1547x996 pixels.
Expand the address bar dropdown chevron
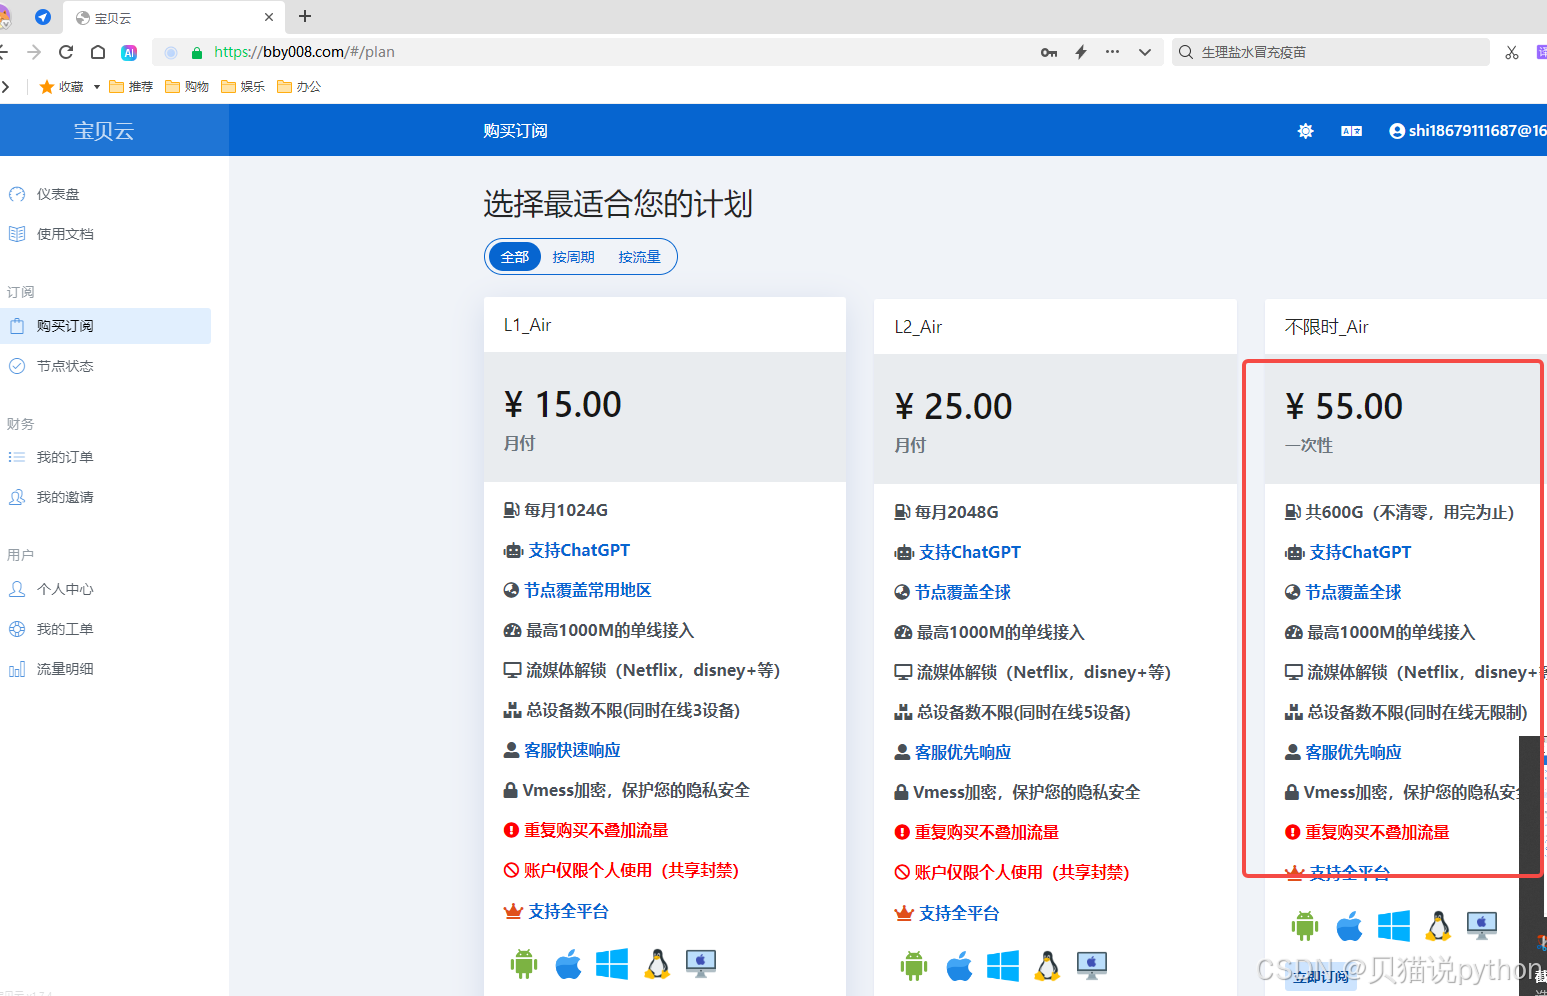point(1145,52)
